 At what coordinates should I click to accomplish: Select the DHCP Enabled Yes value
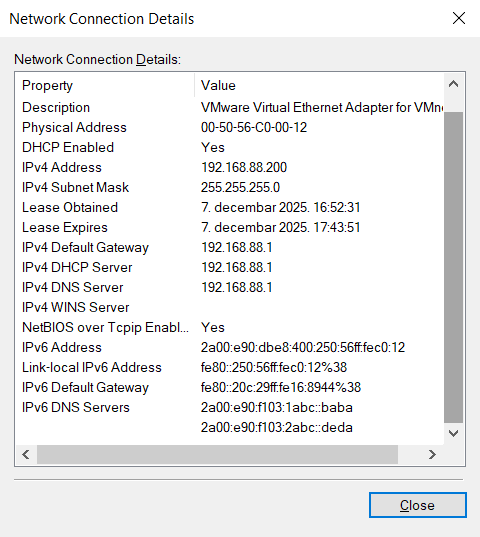[x=213, y=148]
